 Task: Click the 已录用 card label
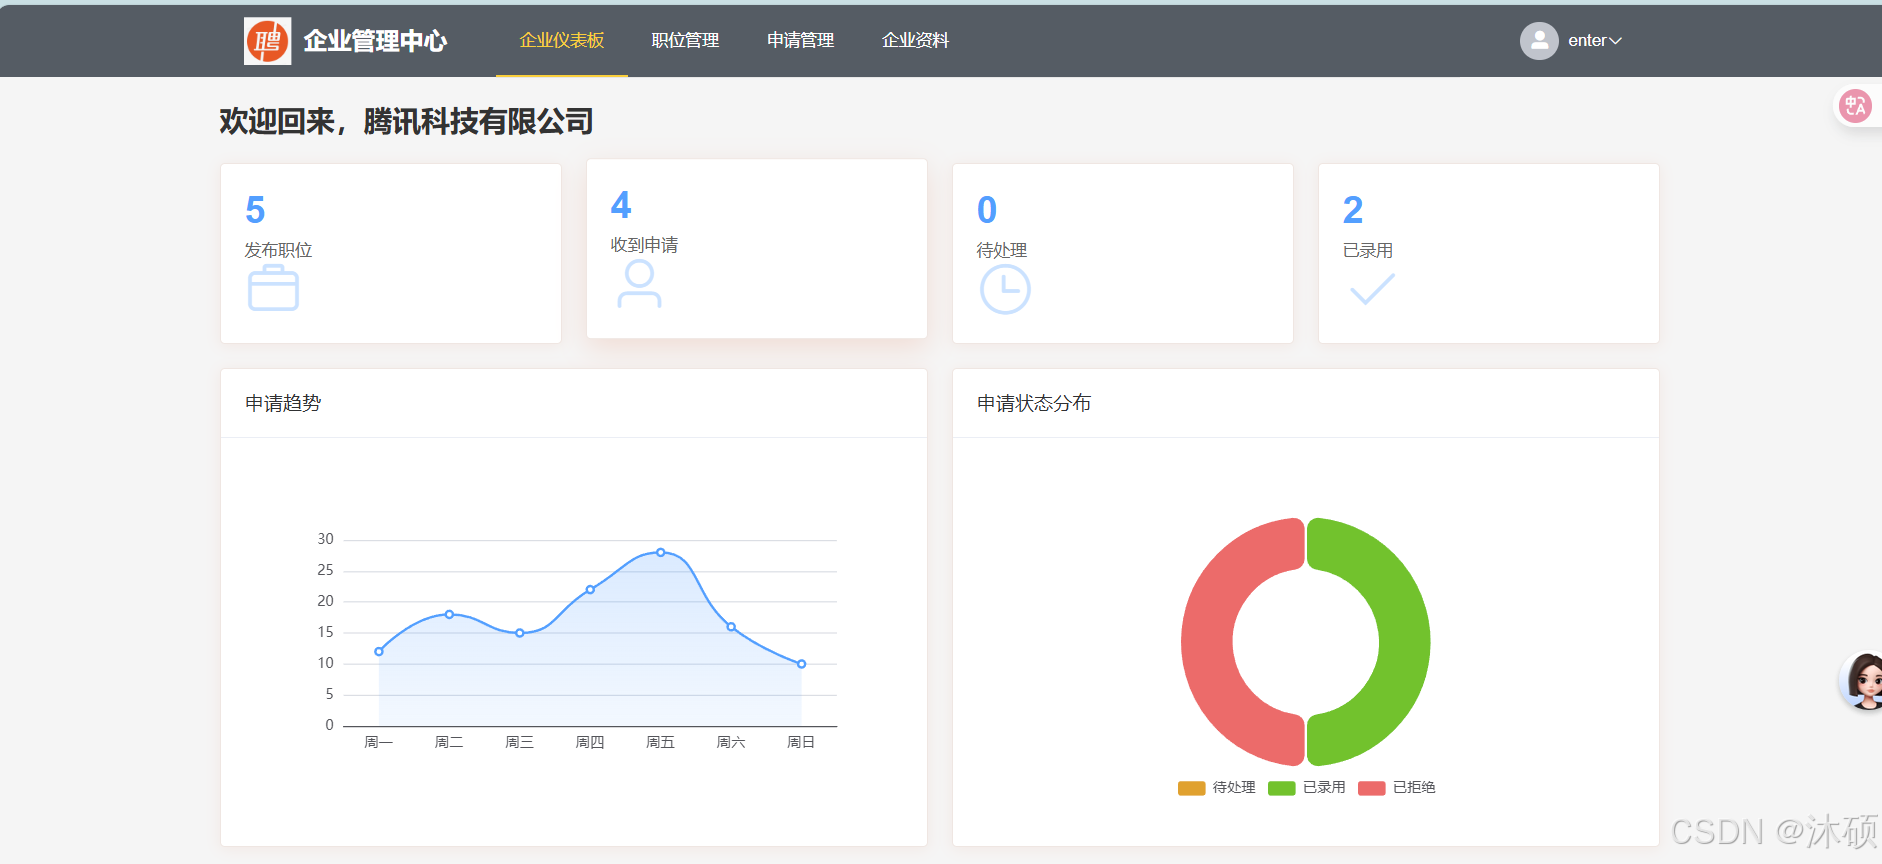point(1368,250)
